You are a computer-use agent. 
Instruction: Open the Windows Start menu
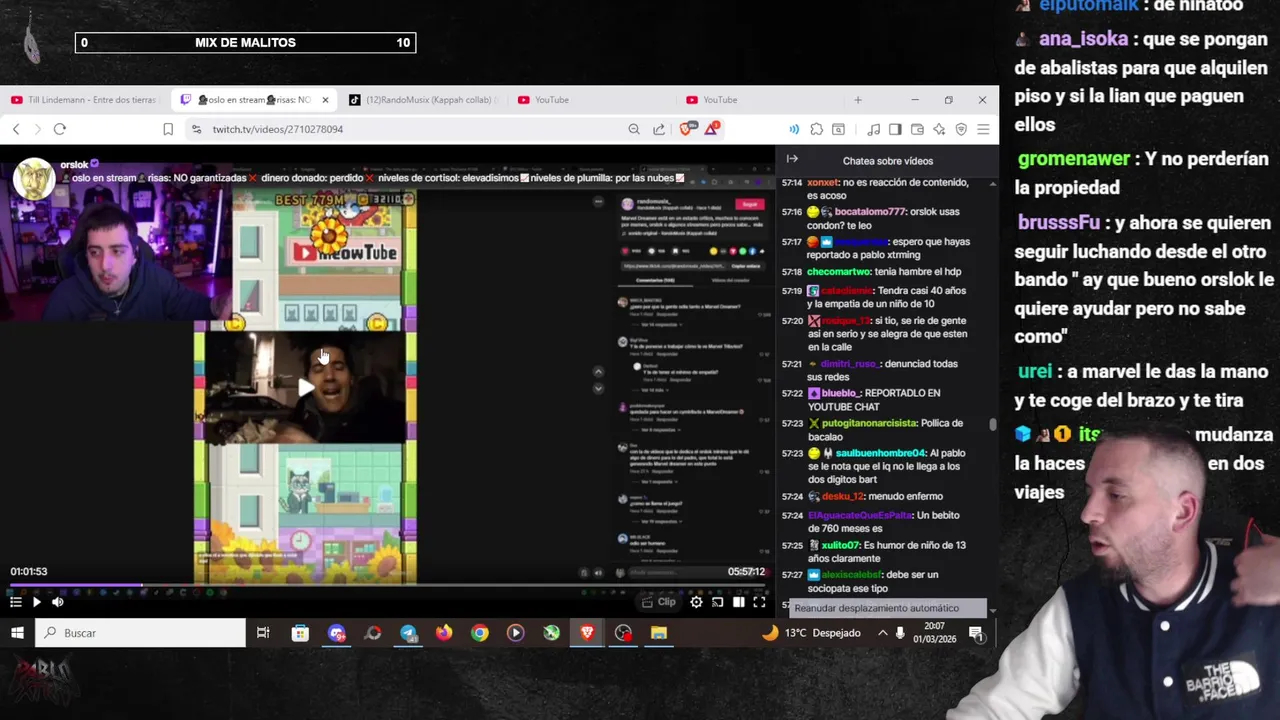click(x=17, y=633)
